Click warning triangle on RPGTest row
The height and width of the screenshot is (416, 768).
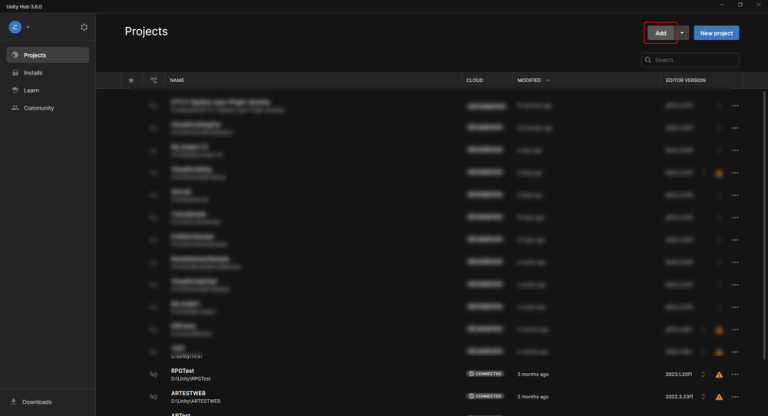(x=719, y=375)
